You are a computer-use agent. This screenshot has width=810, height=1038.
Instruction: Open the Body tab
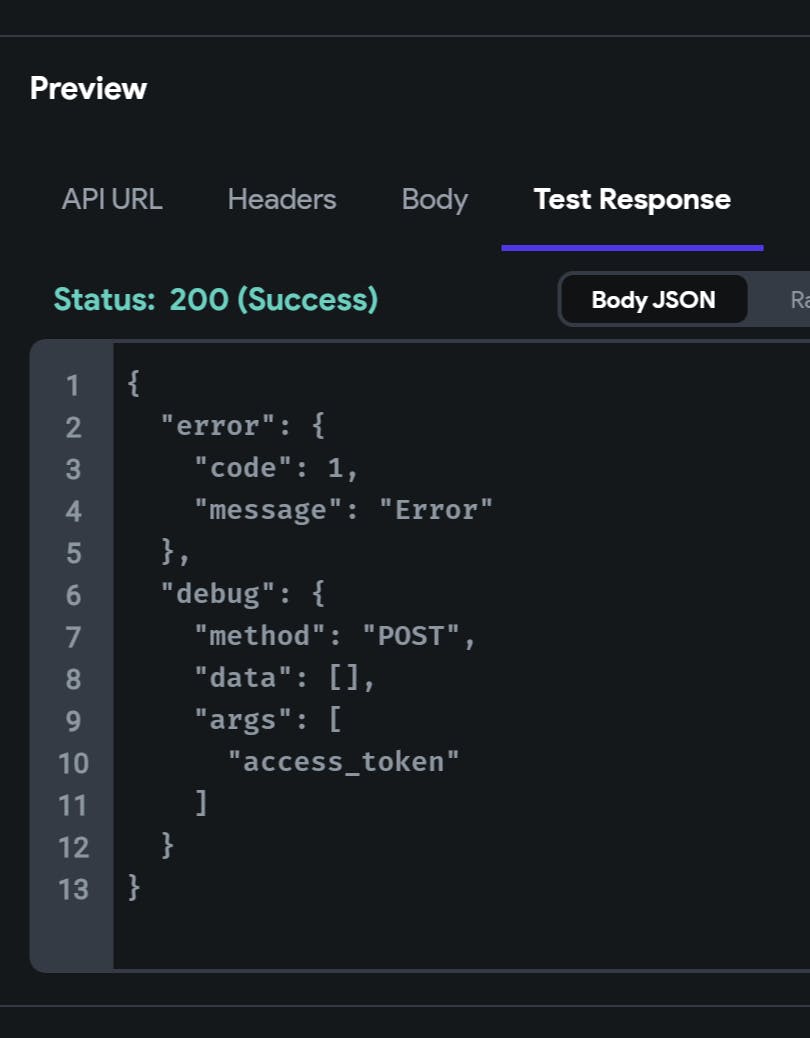coord(435,200)
